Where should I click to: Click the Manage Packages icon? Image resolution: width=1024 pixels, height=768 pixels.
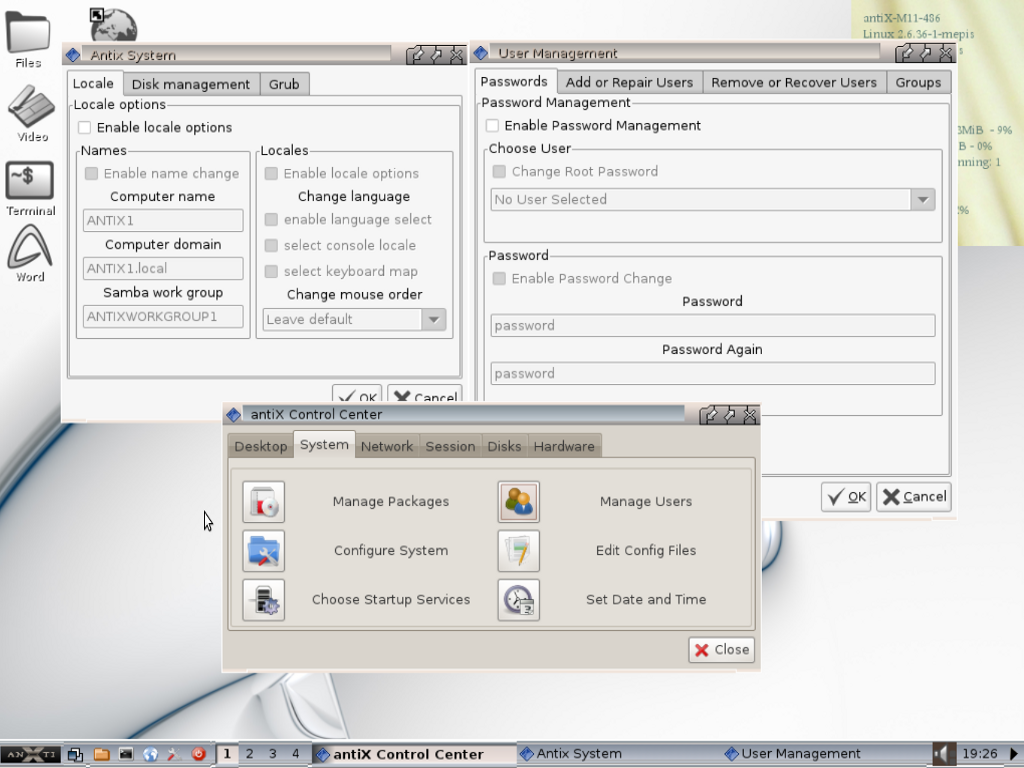[263, 502]
